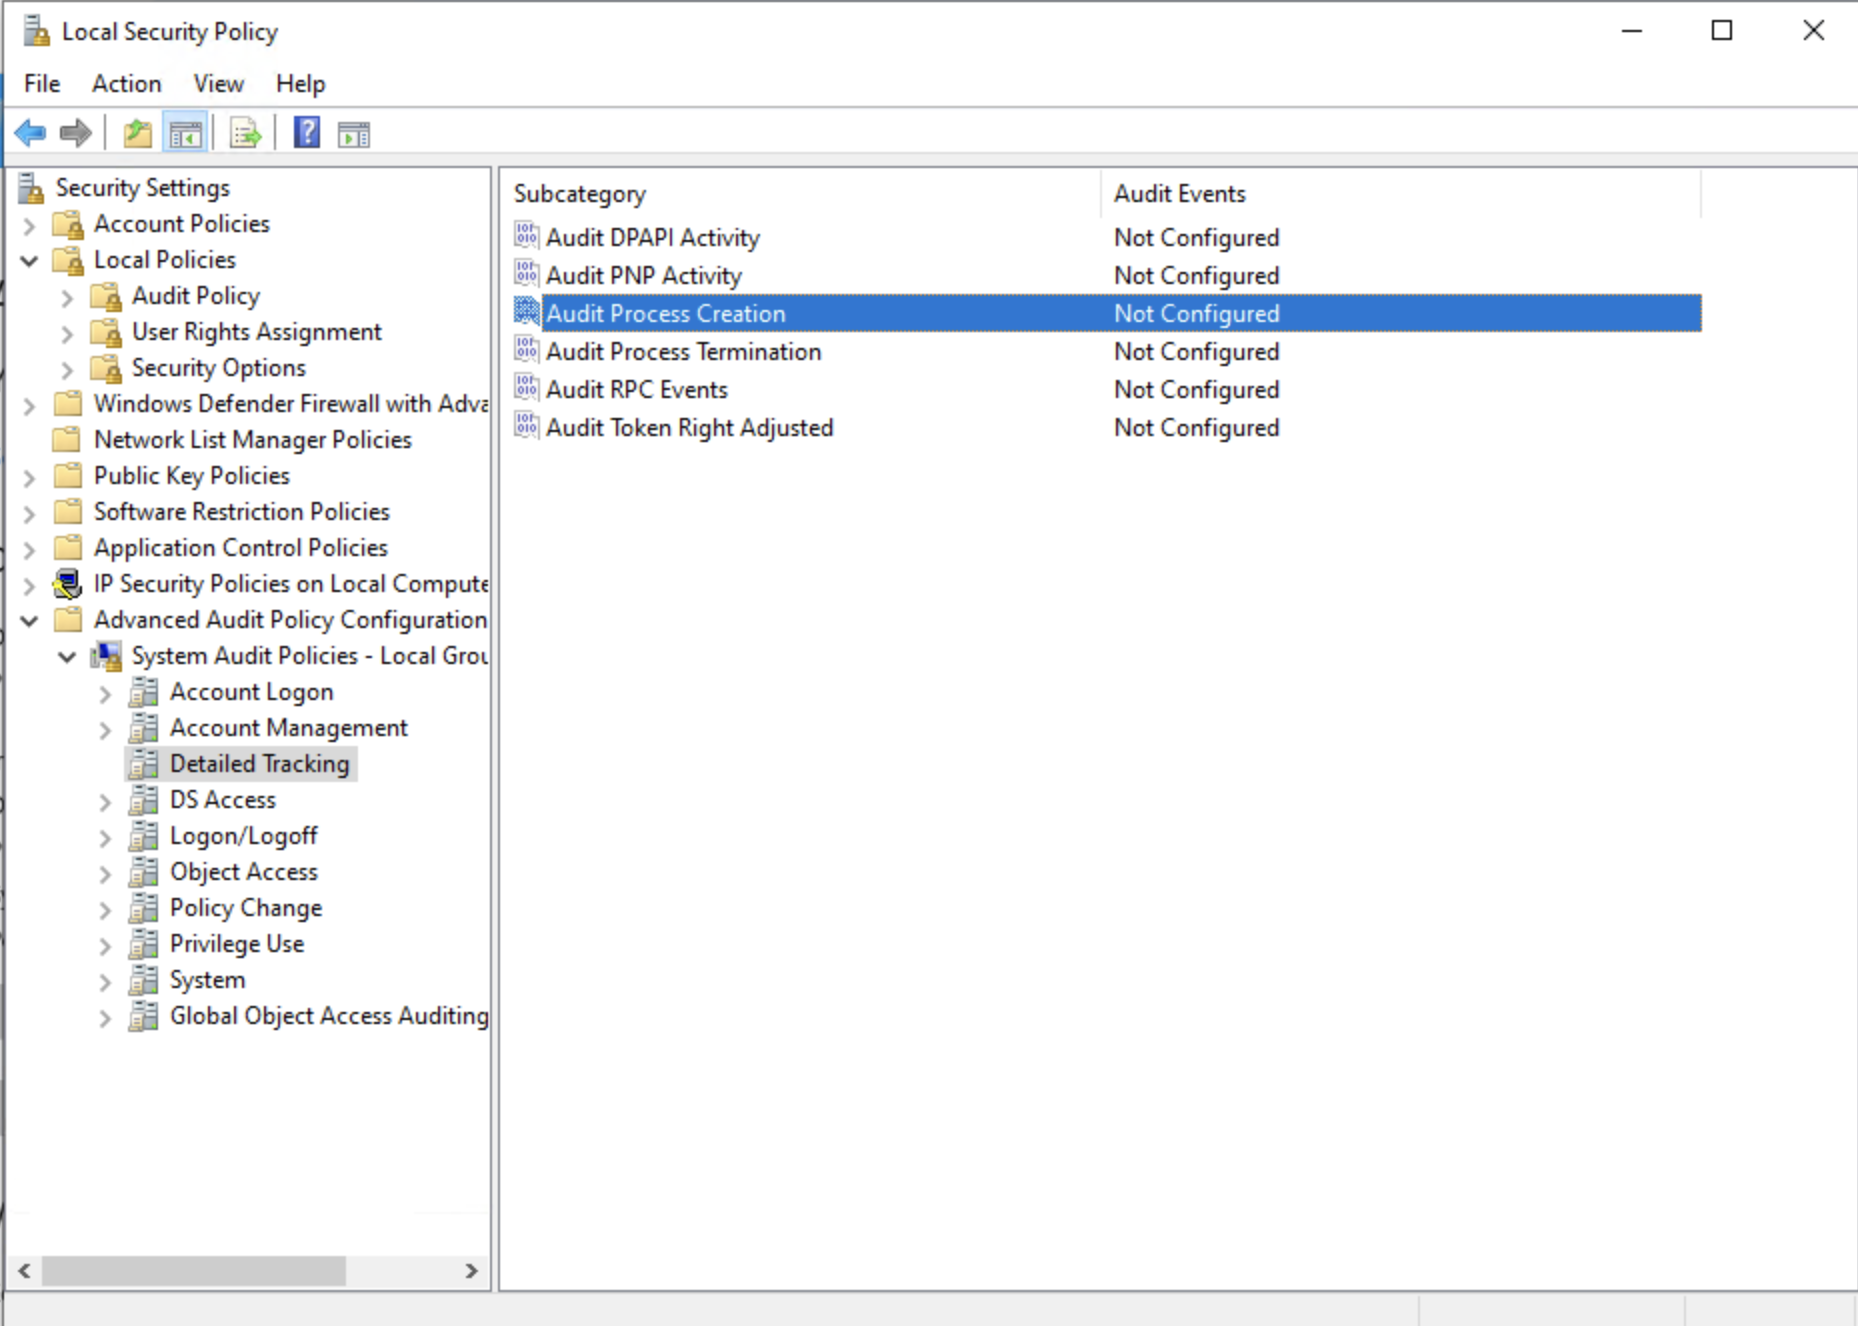Click the Help icon in the toolbar
1858x1326 pixels.
[306, 132]
